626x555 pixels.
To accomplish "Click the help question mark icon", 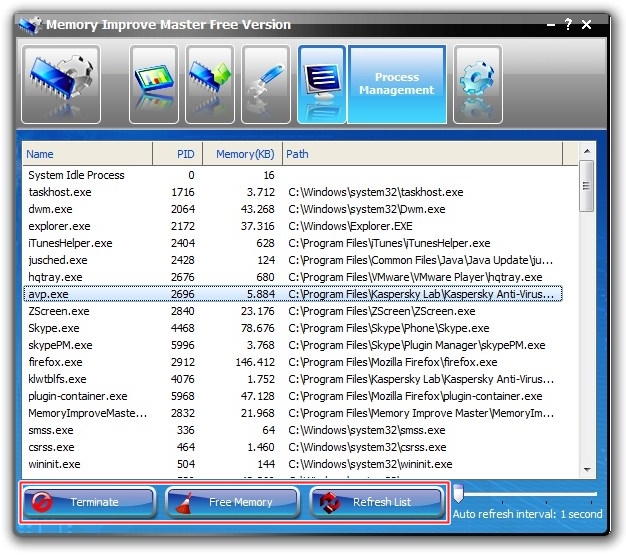I will point(568,25).
